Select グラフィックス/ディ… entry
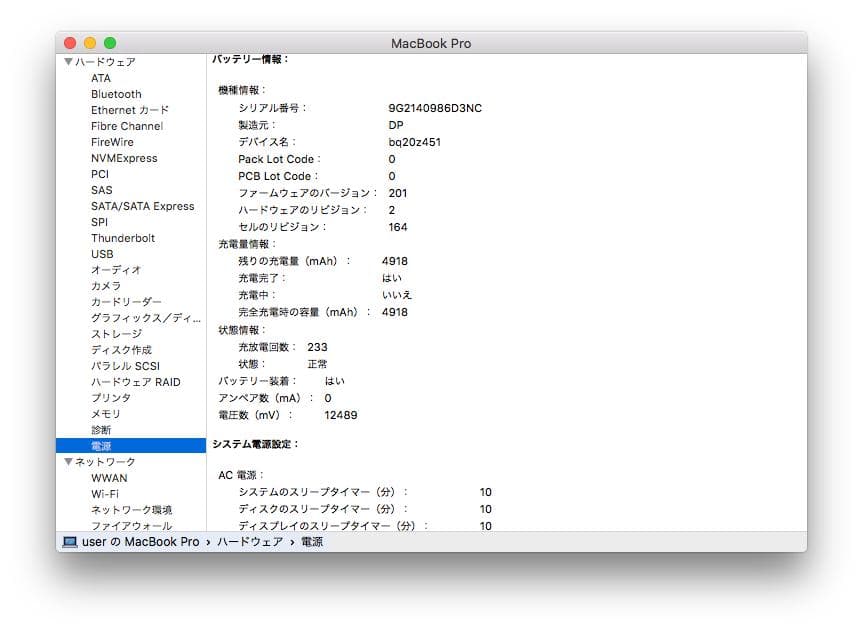This screenshot has height=632, width=863. coord(146,318)
